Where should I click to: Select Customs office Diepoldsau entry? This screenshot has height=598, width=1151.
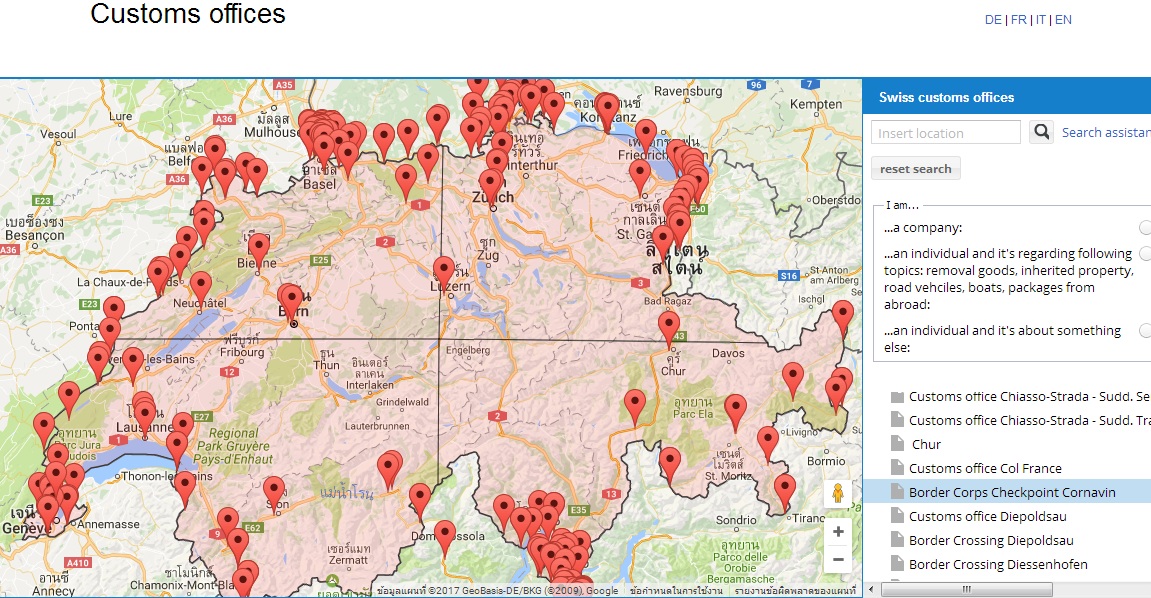987,517
